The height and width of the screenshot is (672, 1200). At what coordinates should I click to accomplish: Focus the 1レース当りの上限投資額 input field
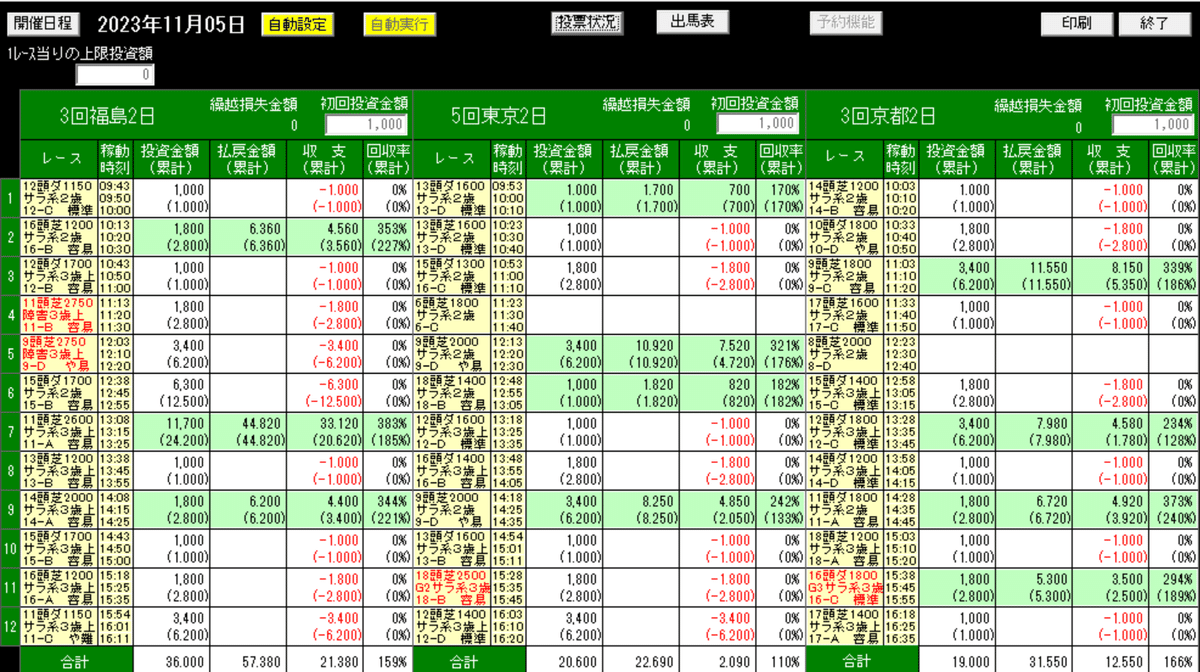click(116, 75)
